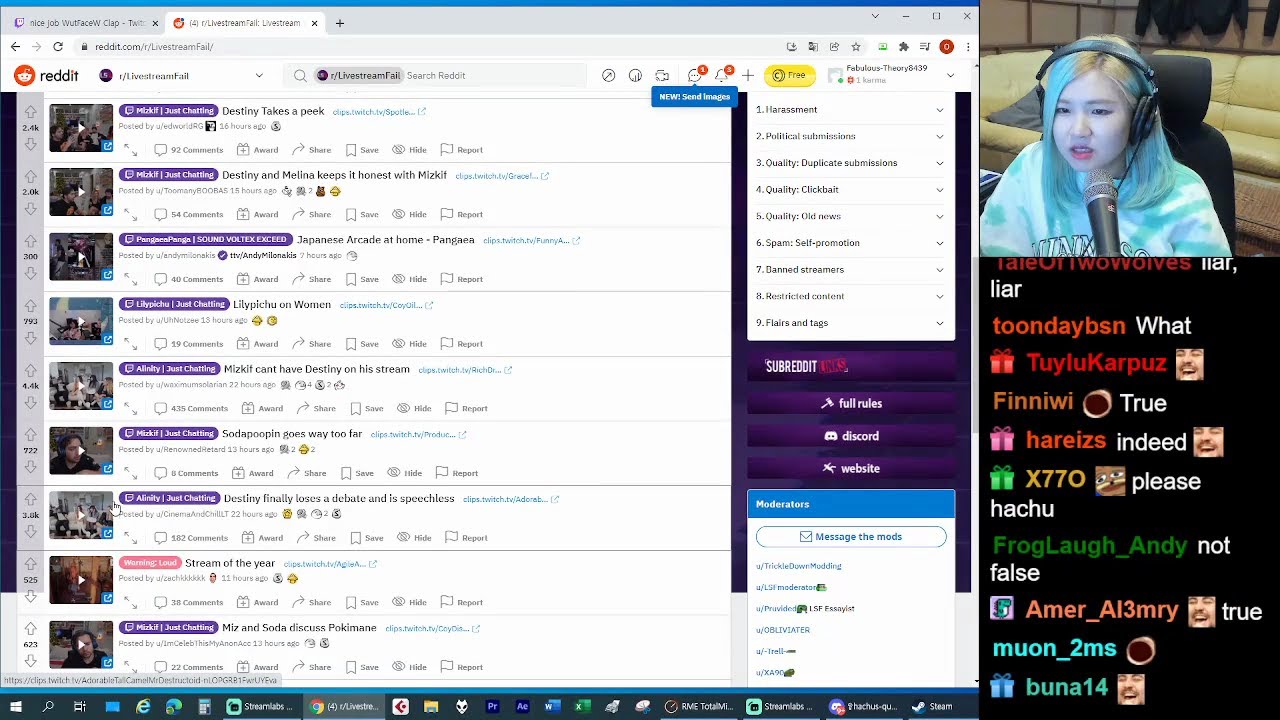
Task: Open Reddit chat icon with notification badge
Action: 696,76
